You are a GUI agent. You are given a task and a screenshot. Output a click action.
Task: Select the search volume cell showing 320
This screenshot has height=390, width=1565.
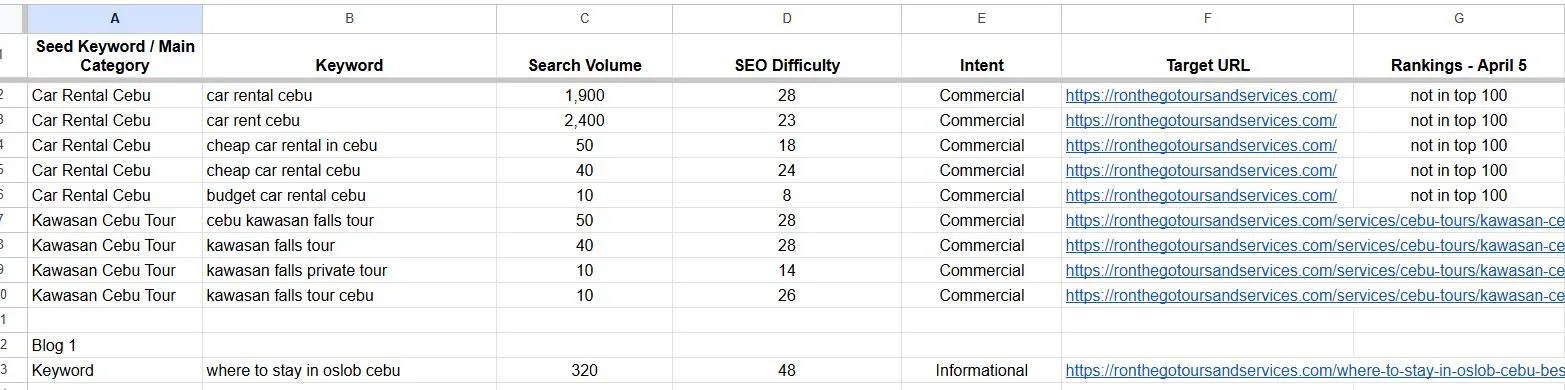(585, 371)
